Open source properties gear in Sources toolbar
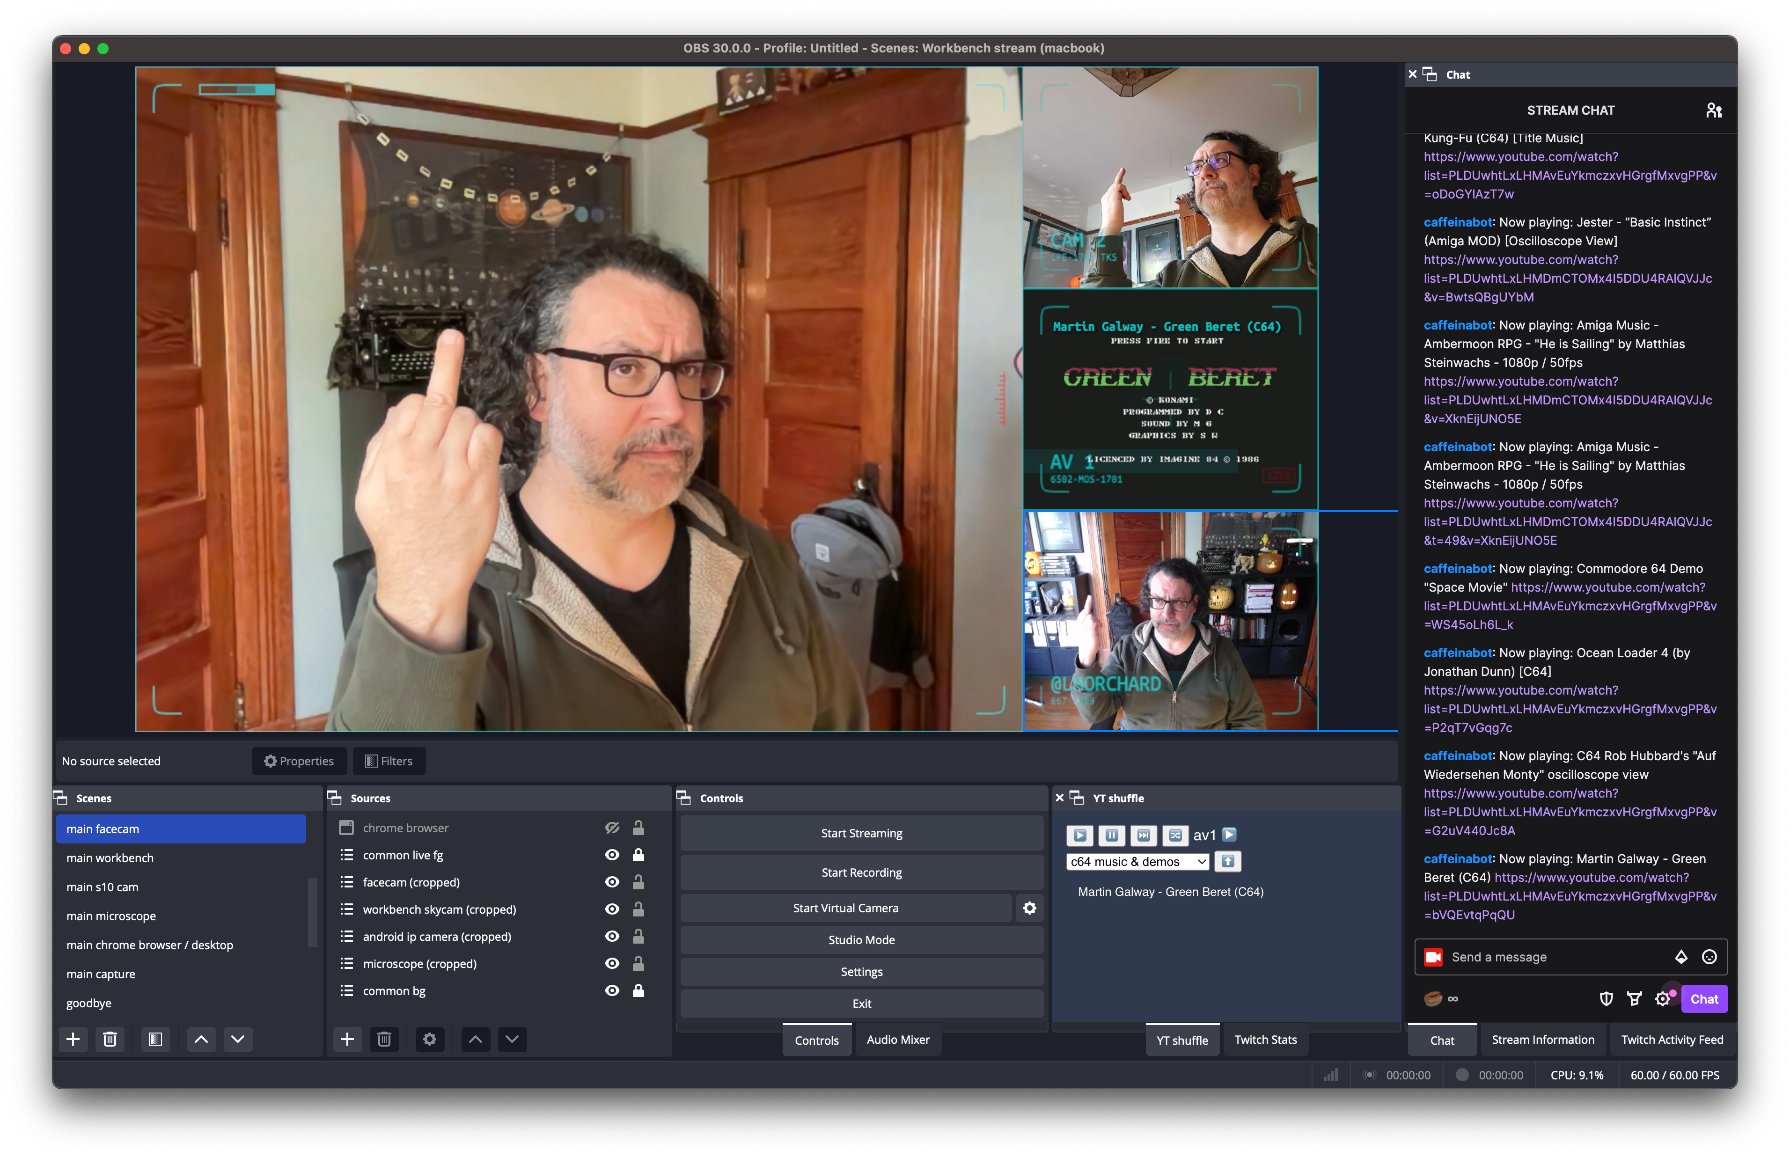Screen dimensions: 1790x1158 point(429,1039)
